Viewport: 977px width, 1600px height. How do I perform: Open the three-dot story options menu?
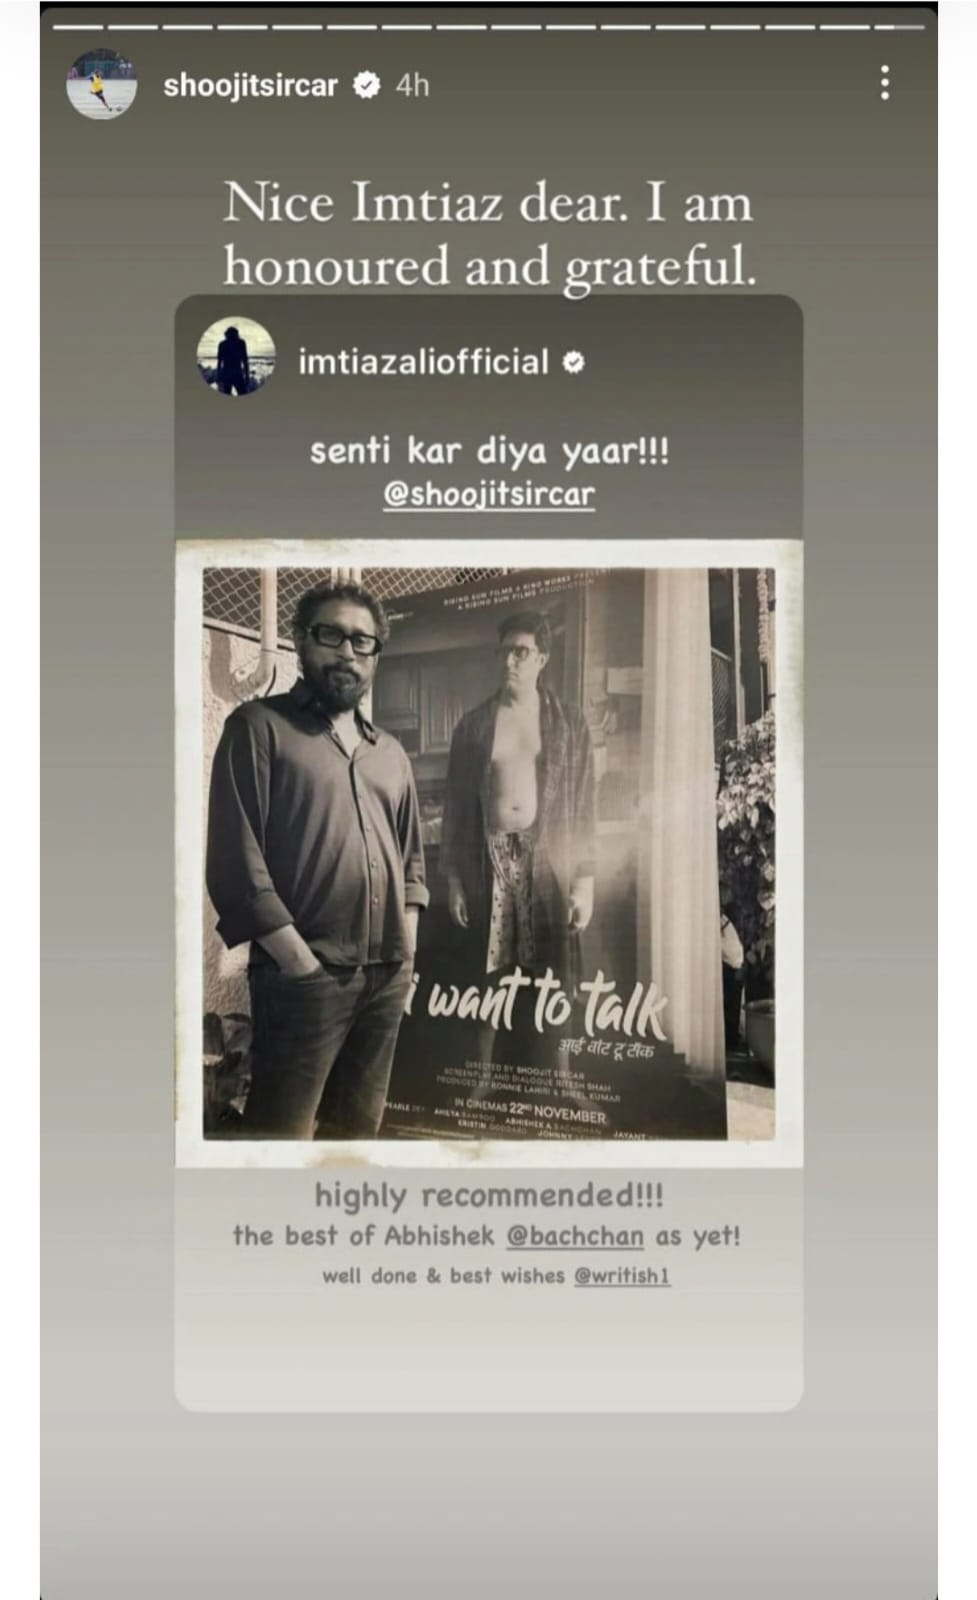pos(884,83)
